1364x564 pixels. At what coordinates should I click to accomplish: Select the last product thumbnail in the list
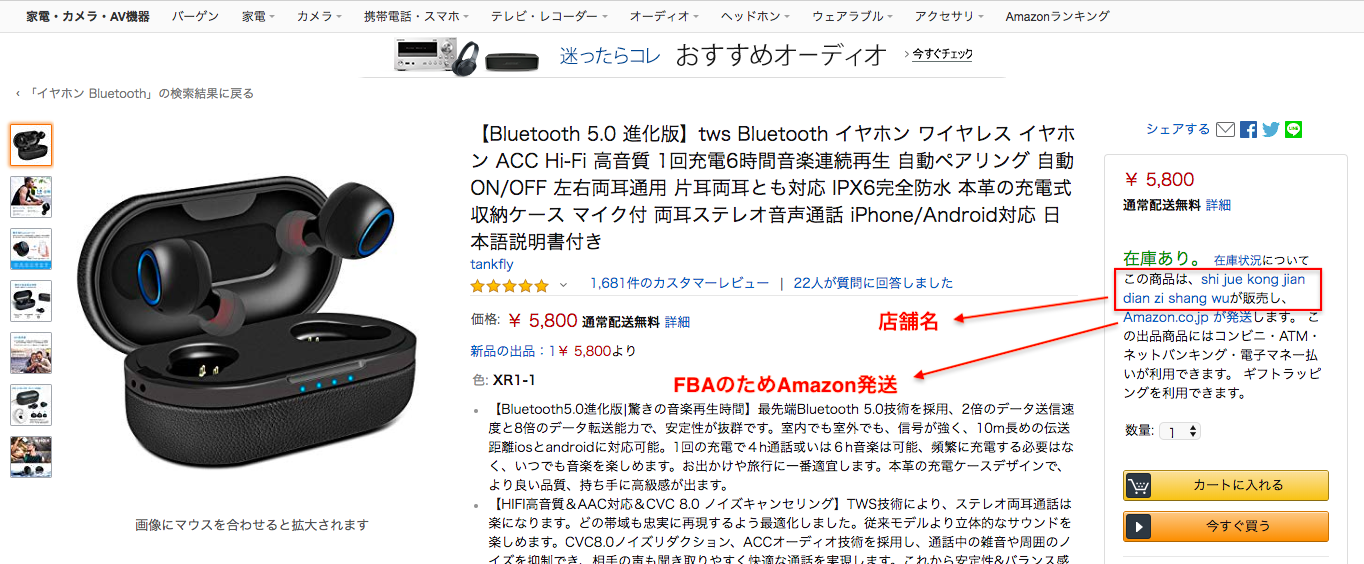[x=31, y=457]
